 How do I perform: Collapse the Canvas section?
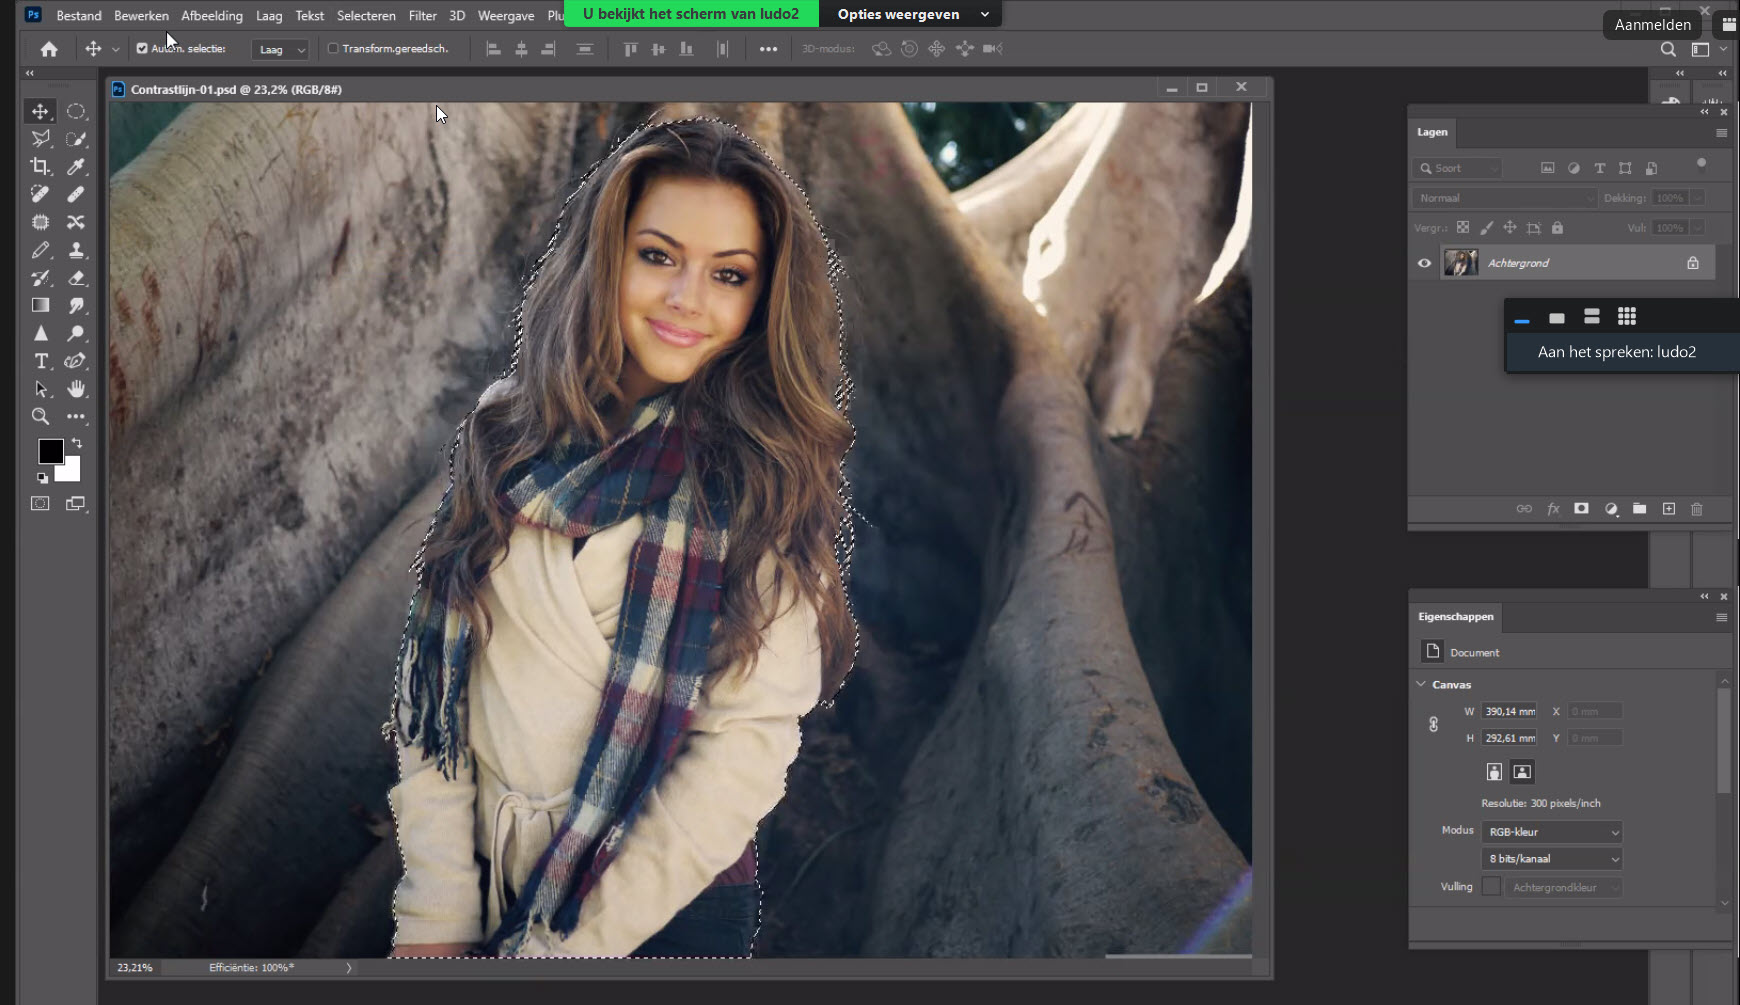[1421, 684]
